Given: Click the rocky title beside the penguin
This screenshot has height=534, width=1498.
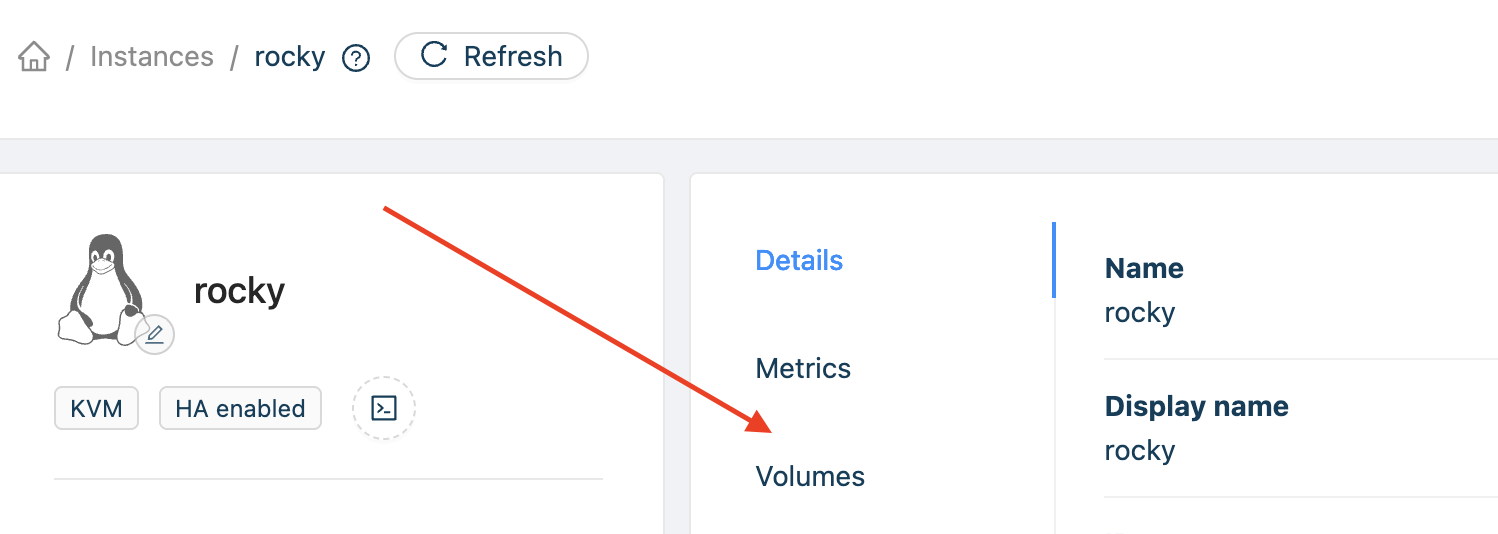Looking at the screenshot, I should coord(239,290).
